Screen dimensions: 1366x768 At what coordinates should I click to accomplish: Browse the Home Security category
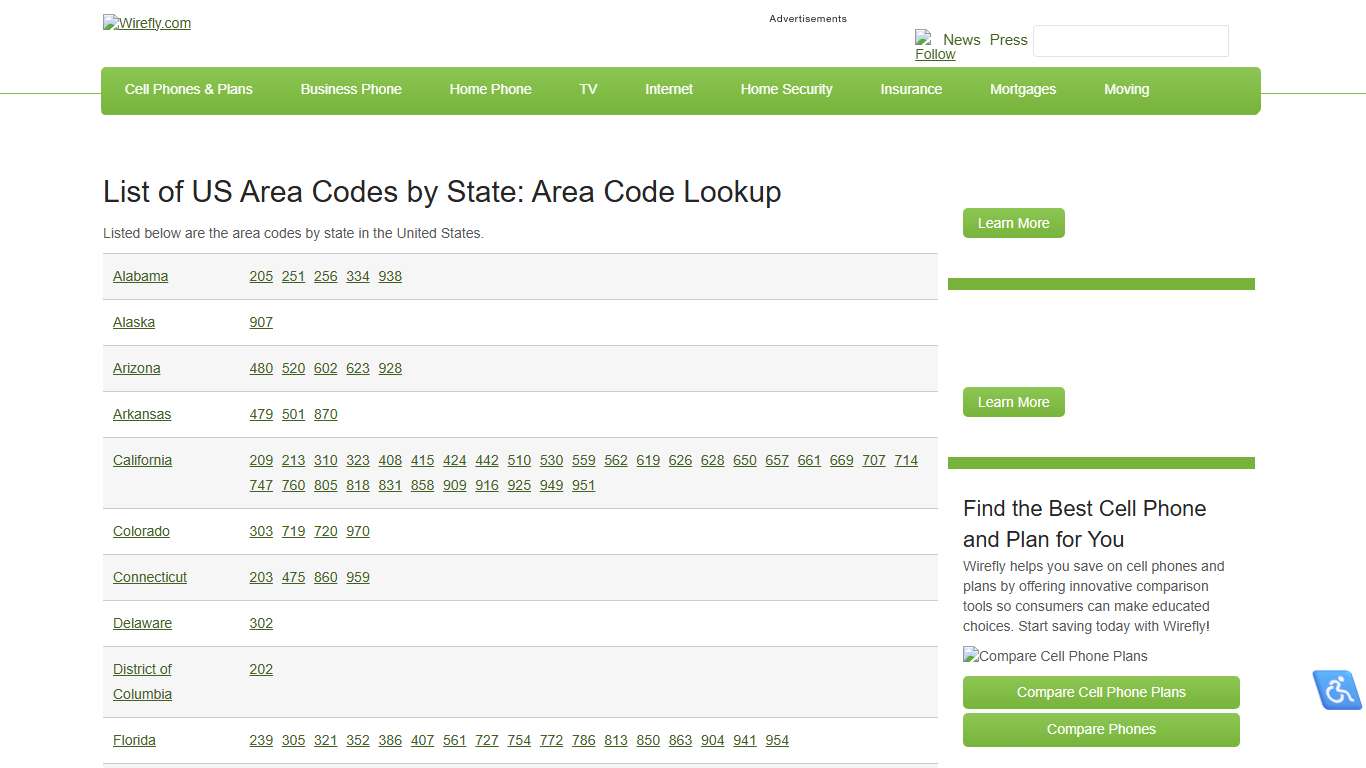click(786, 89)
